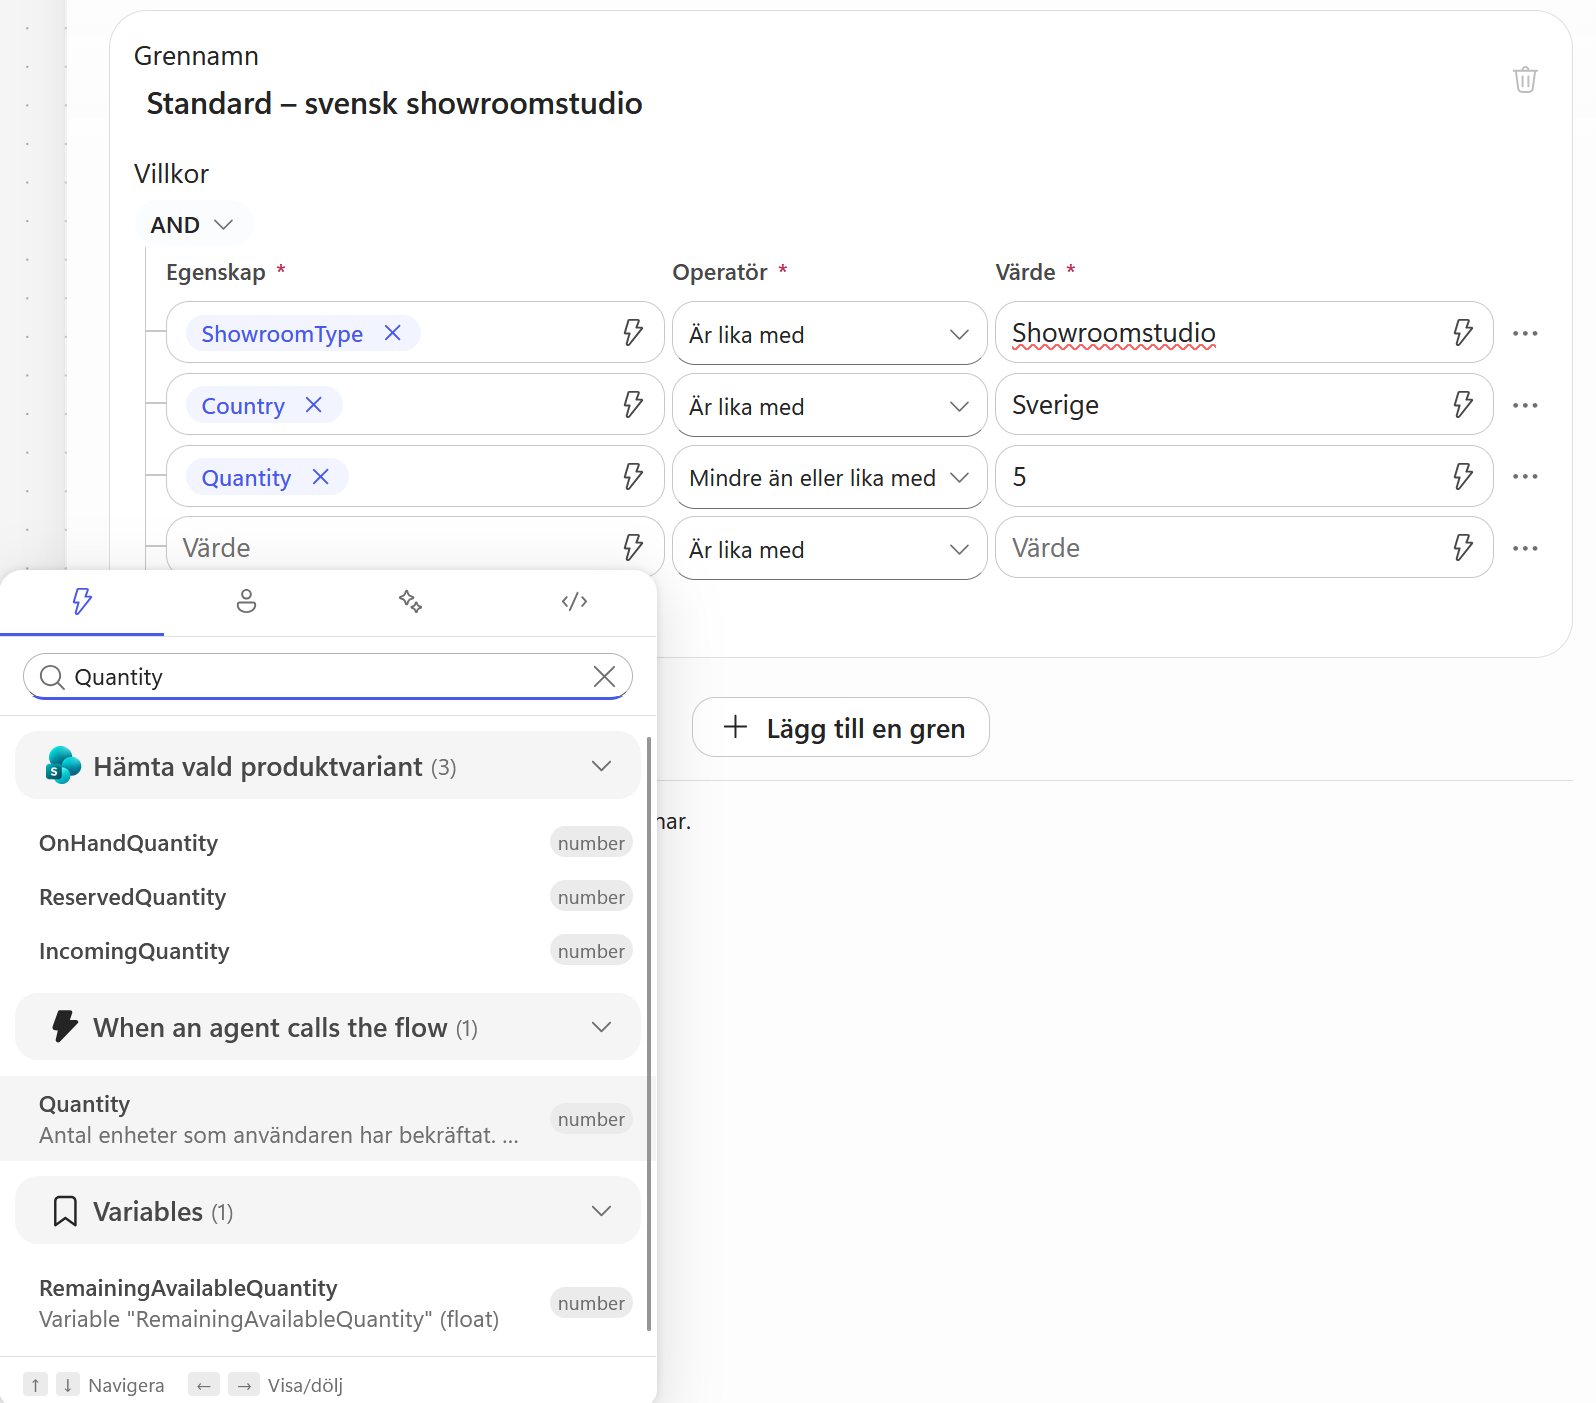Remove the Country property token
Screen dimensions: 1596x1403
click(313, 405)
